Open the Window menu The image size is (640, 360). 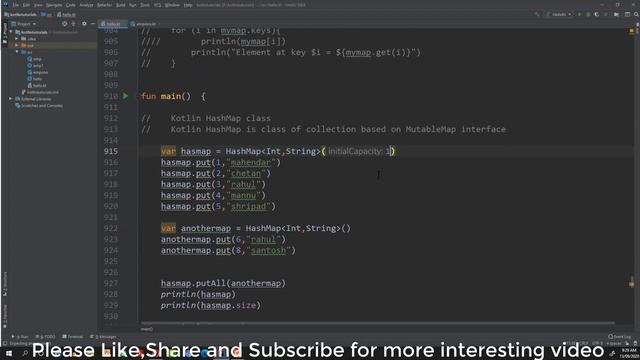[172, 5]
